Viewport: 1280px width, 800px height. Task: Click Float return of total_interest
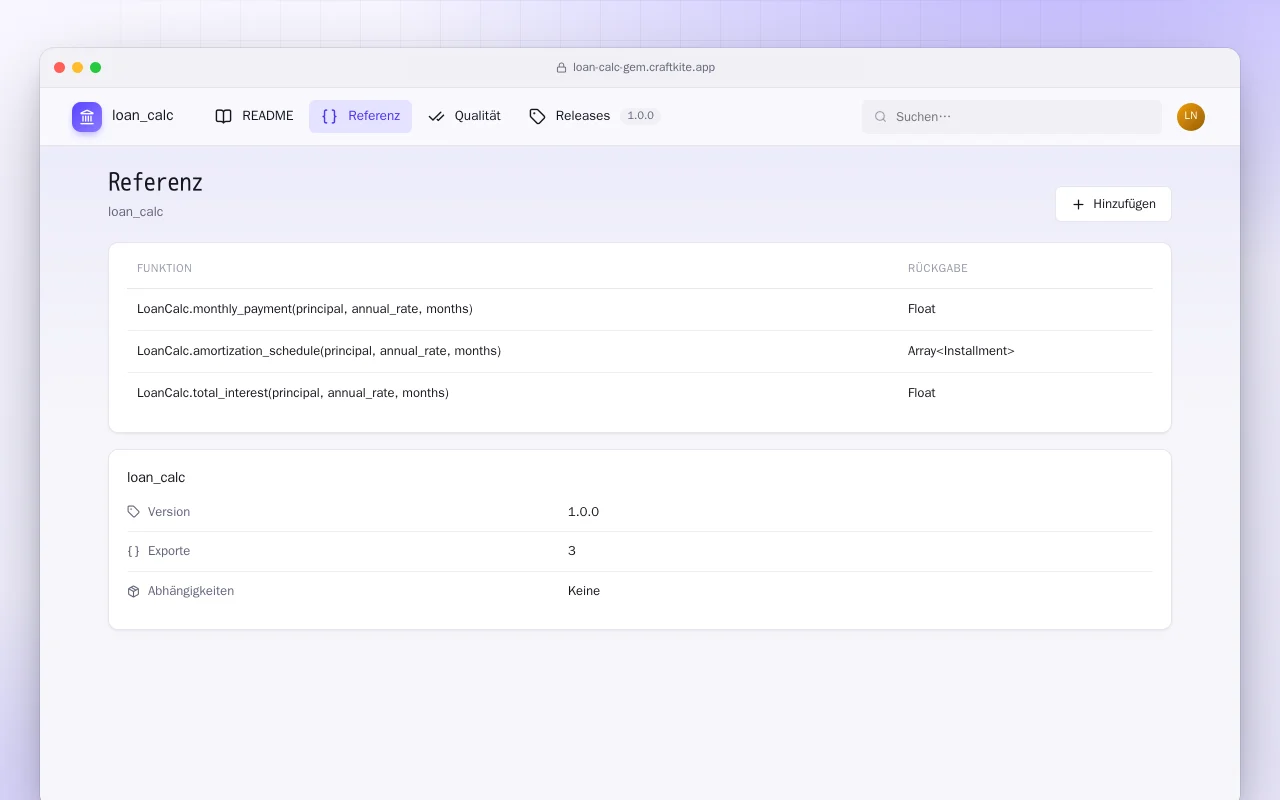pos(922,393)
